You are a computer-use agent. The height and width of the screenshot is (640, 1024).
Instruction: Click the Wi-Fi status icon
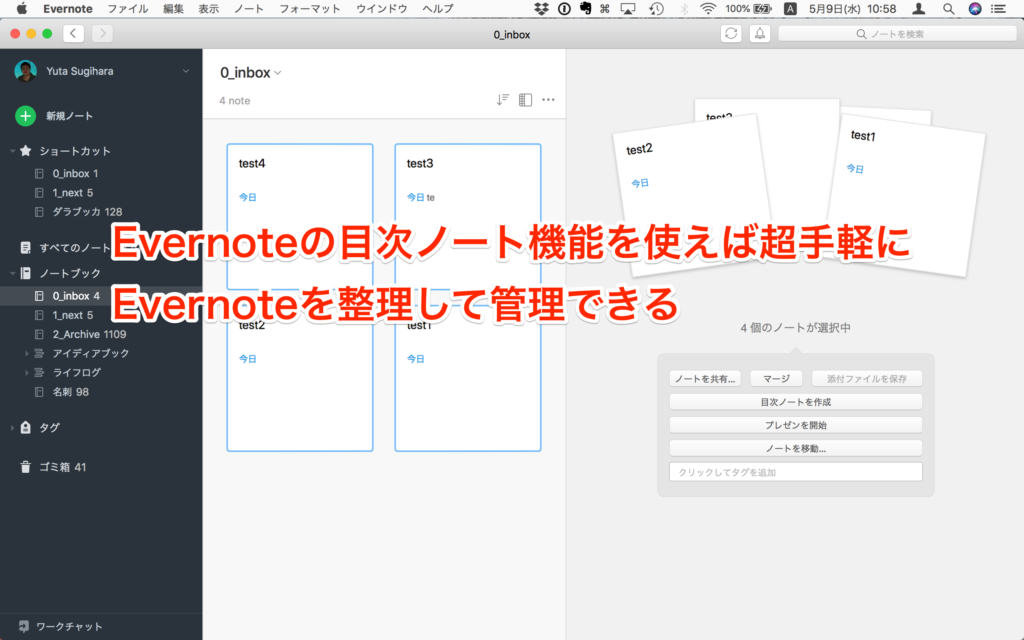[x=707, y=8]
